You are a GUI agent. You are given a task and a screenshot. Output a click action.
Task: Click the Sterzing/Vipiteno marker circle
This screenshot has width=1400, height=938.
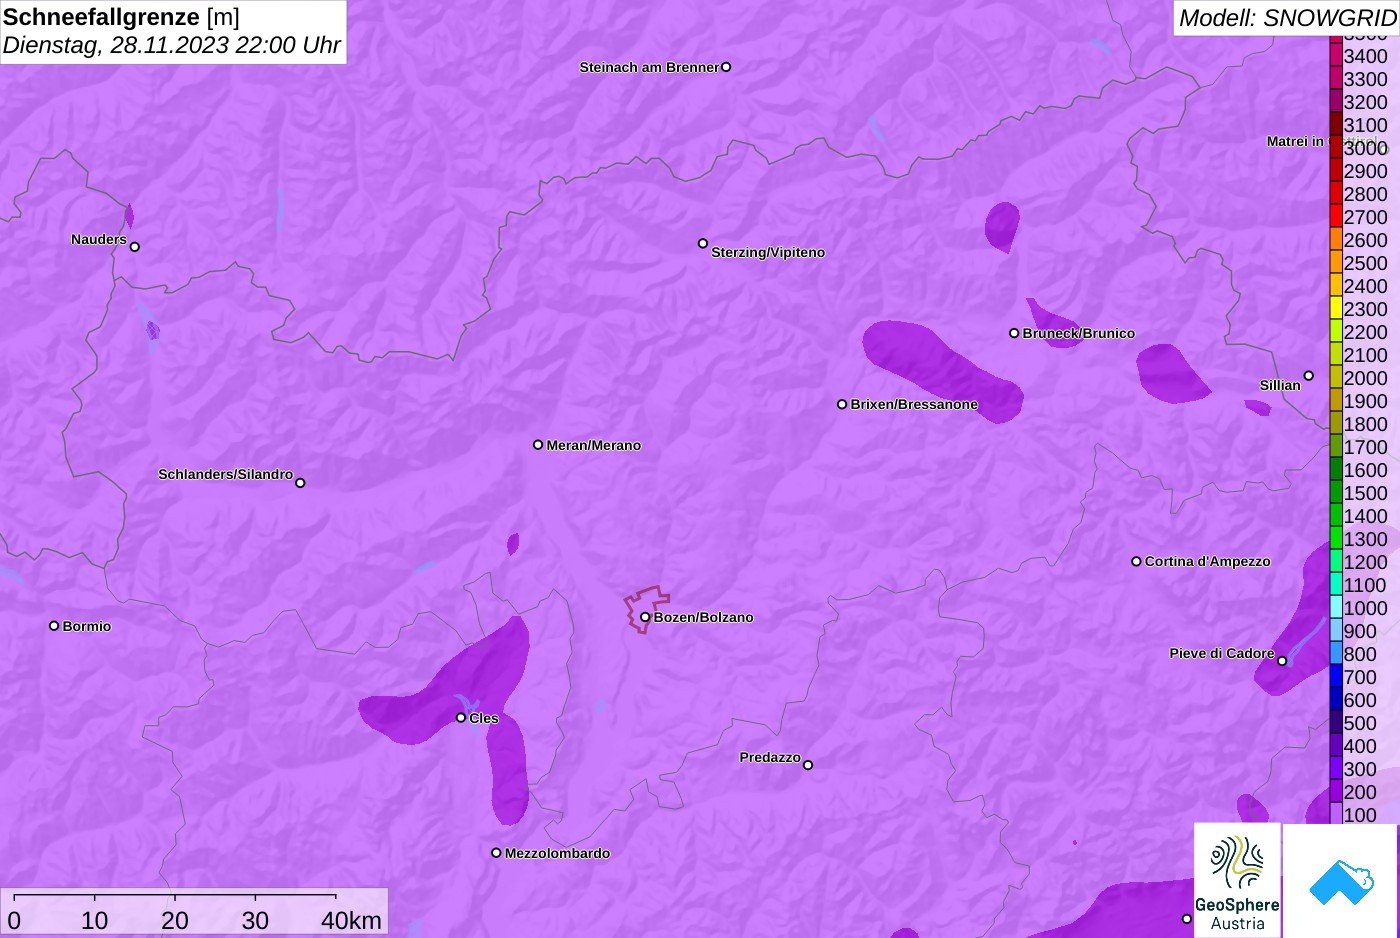coord(703,243)
